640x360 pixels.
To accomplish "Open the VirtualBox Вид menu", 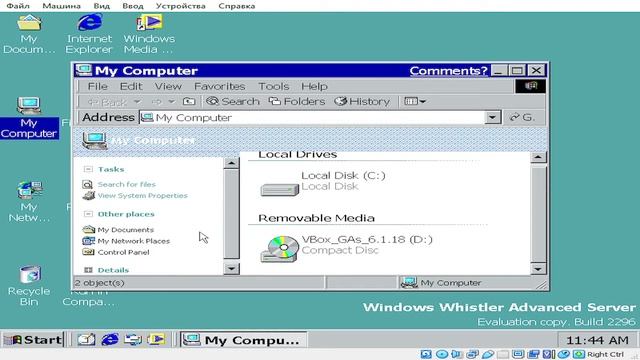I will pos(101,6).
